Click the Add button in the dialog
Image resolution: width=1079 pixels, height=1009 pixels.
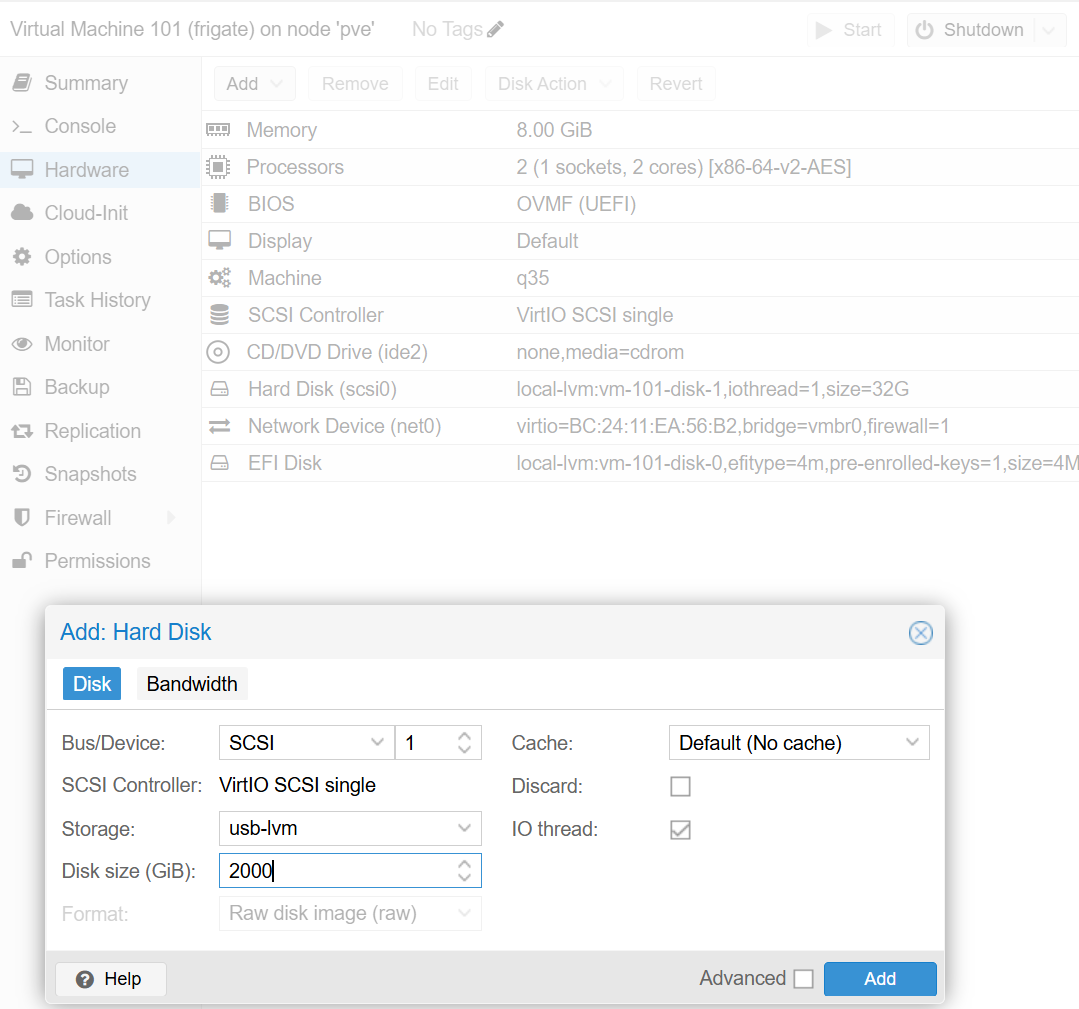click(879, 978)
